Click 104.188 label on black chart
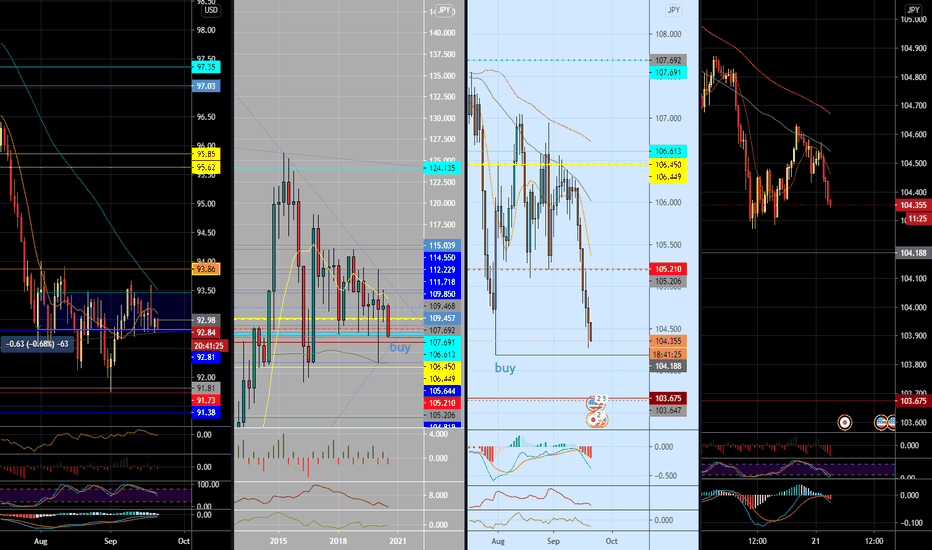This screenshot has height=550, width=932. tap(913, 253)
